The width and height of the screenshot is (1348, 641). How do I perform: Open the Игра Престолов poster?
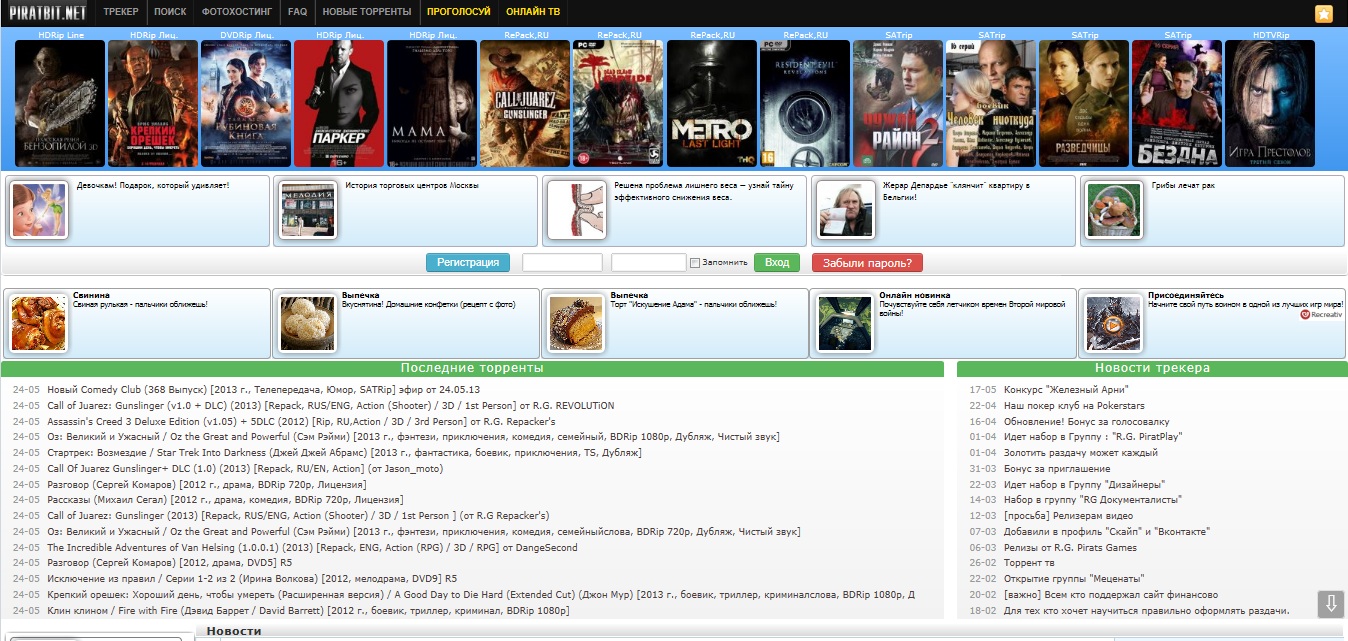coord(1270,103)
